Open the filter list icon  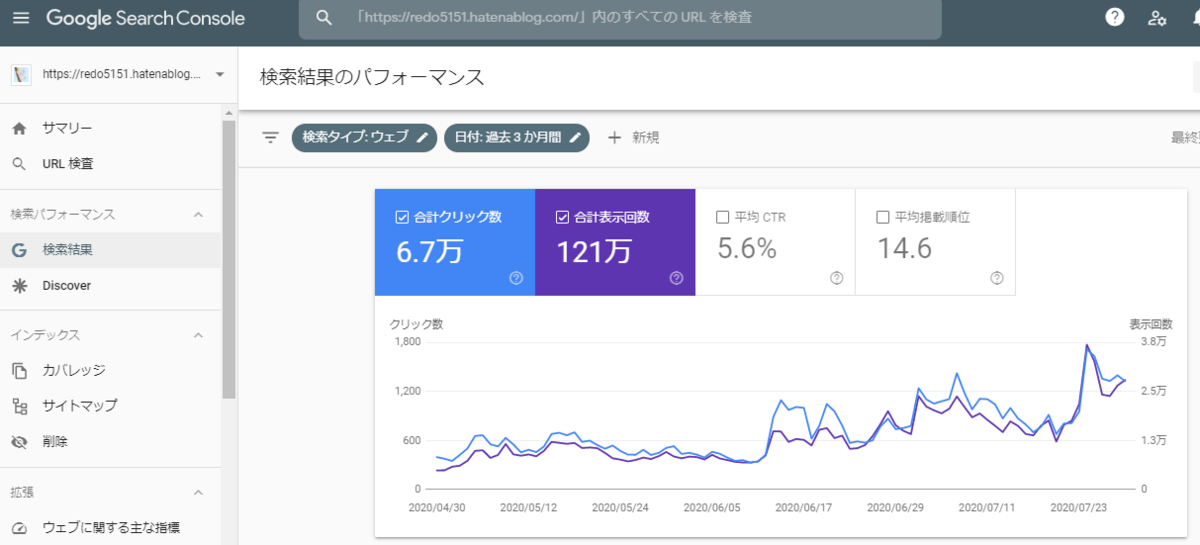(x=270, y=138)
